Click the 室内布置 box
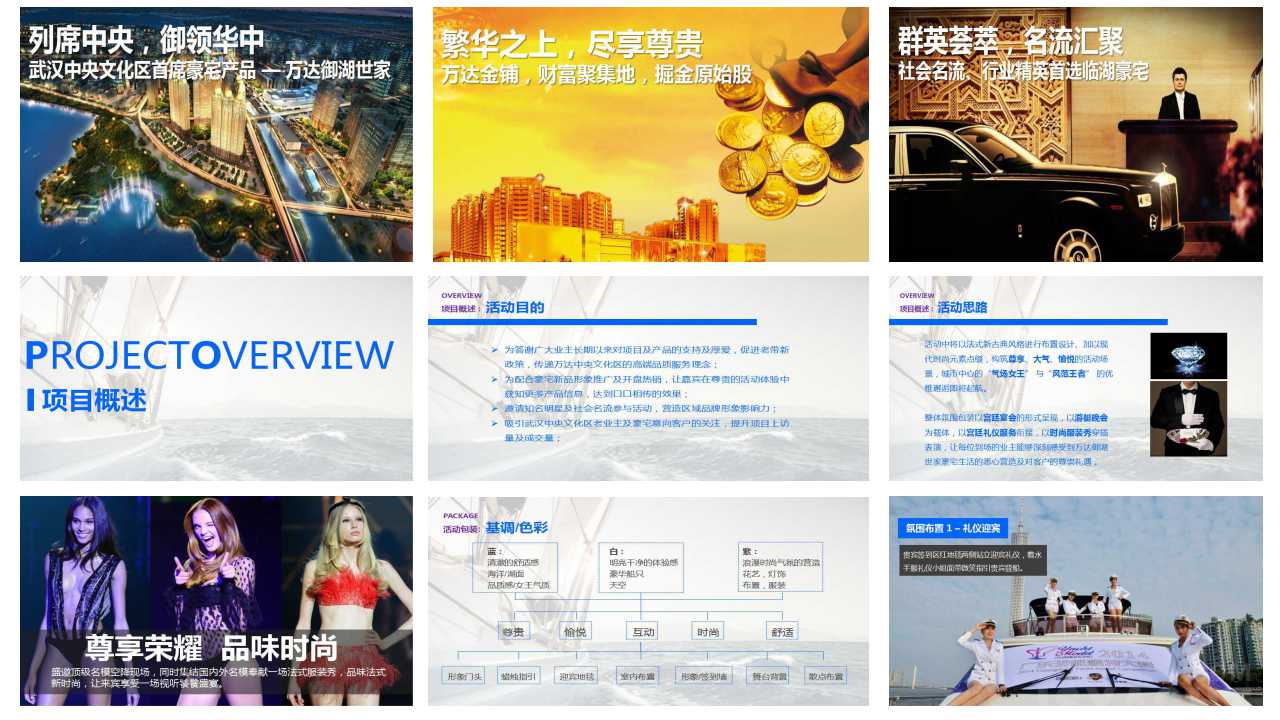 coord(637,676)
